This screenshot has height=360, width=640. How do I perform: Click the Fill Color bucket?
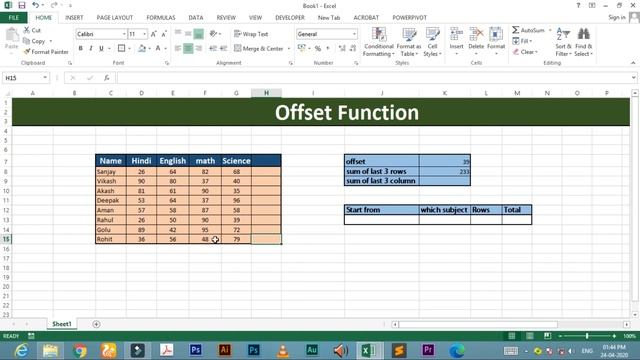click(142, 48)
